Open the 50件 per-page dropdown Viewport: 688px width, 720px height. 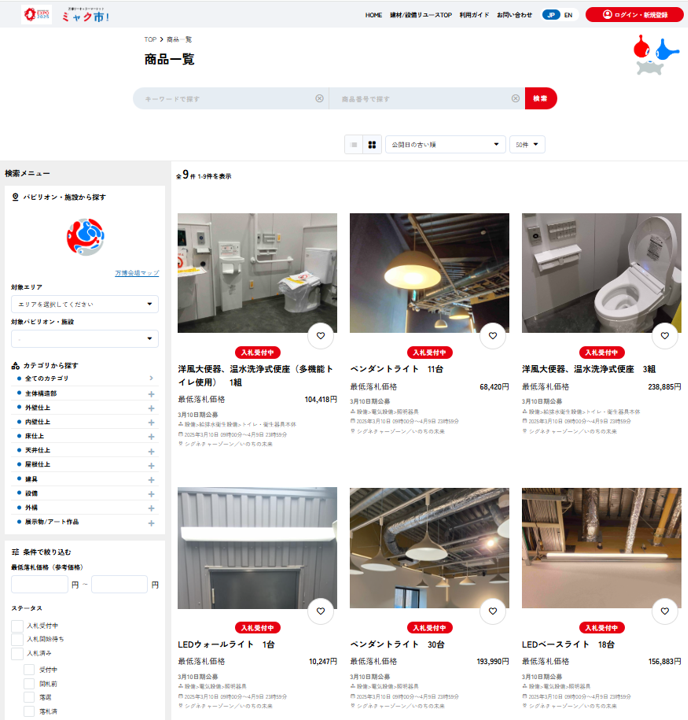527,145
